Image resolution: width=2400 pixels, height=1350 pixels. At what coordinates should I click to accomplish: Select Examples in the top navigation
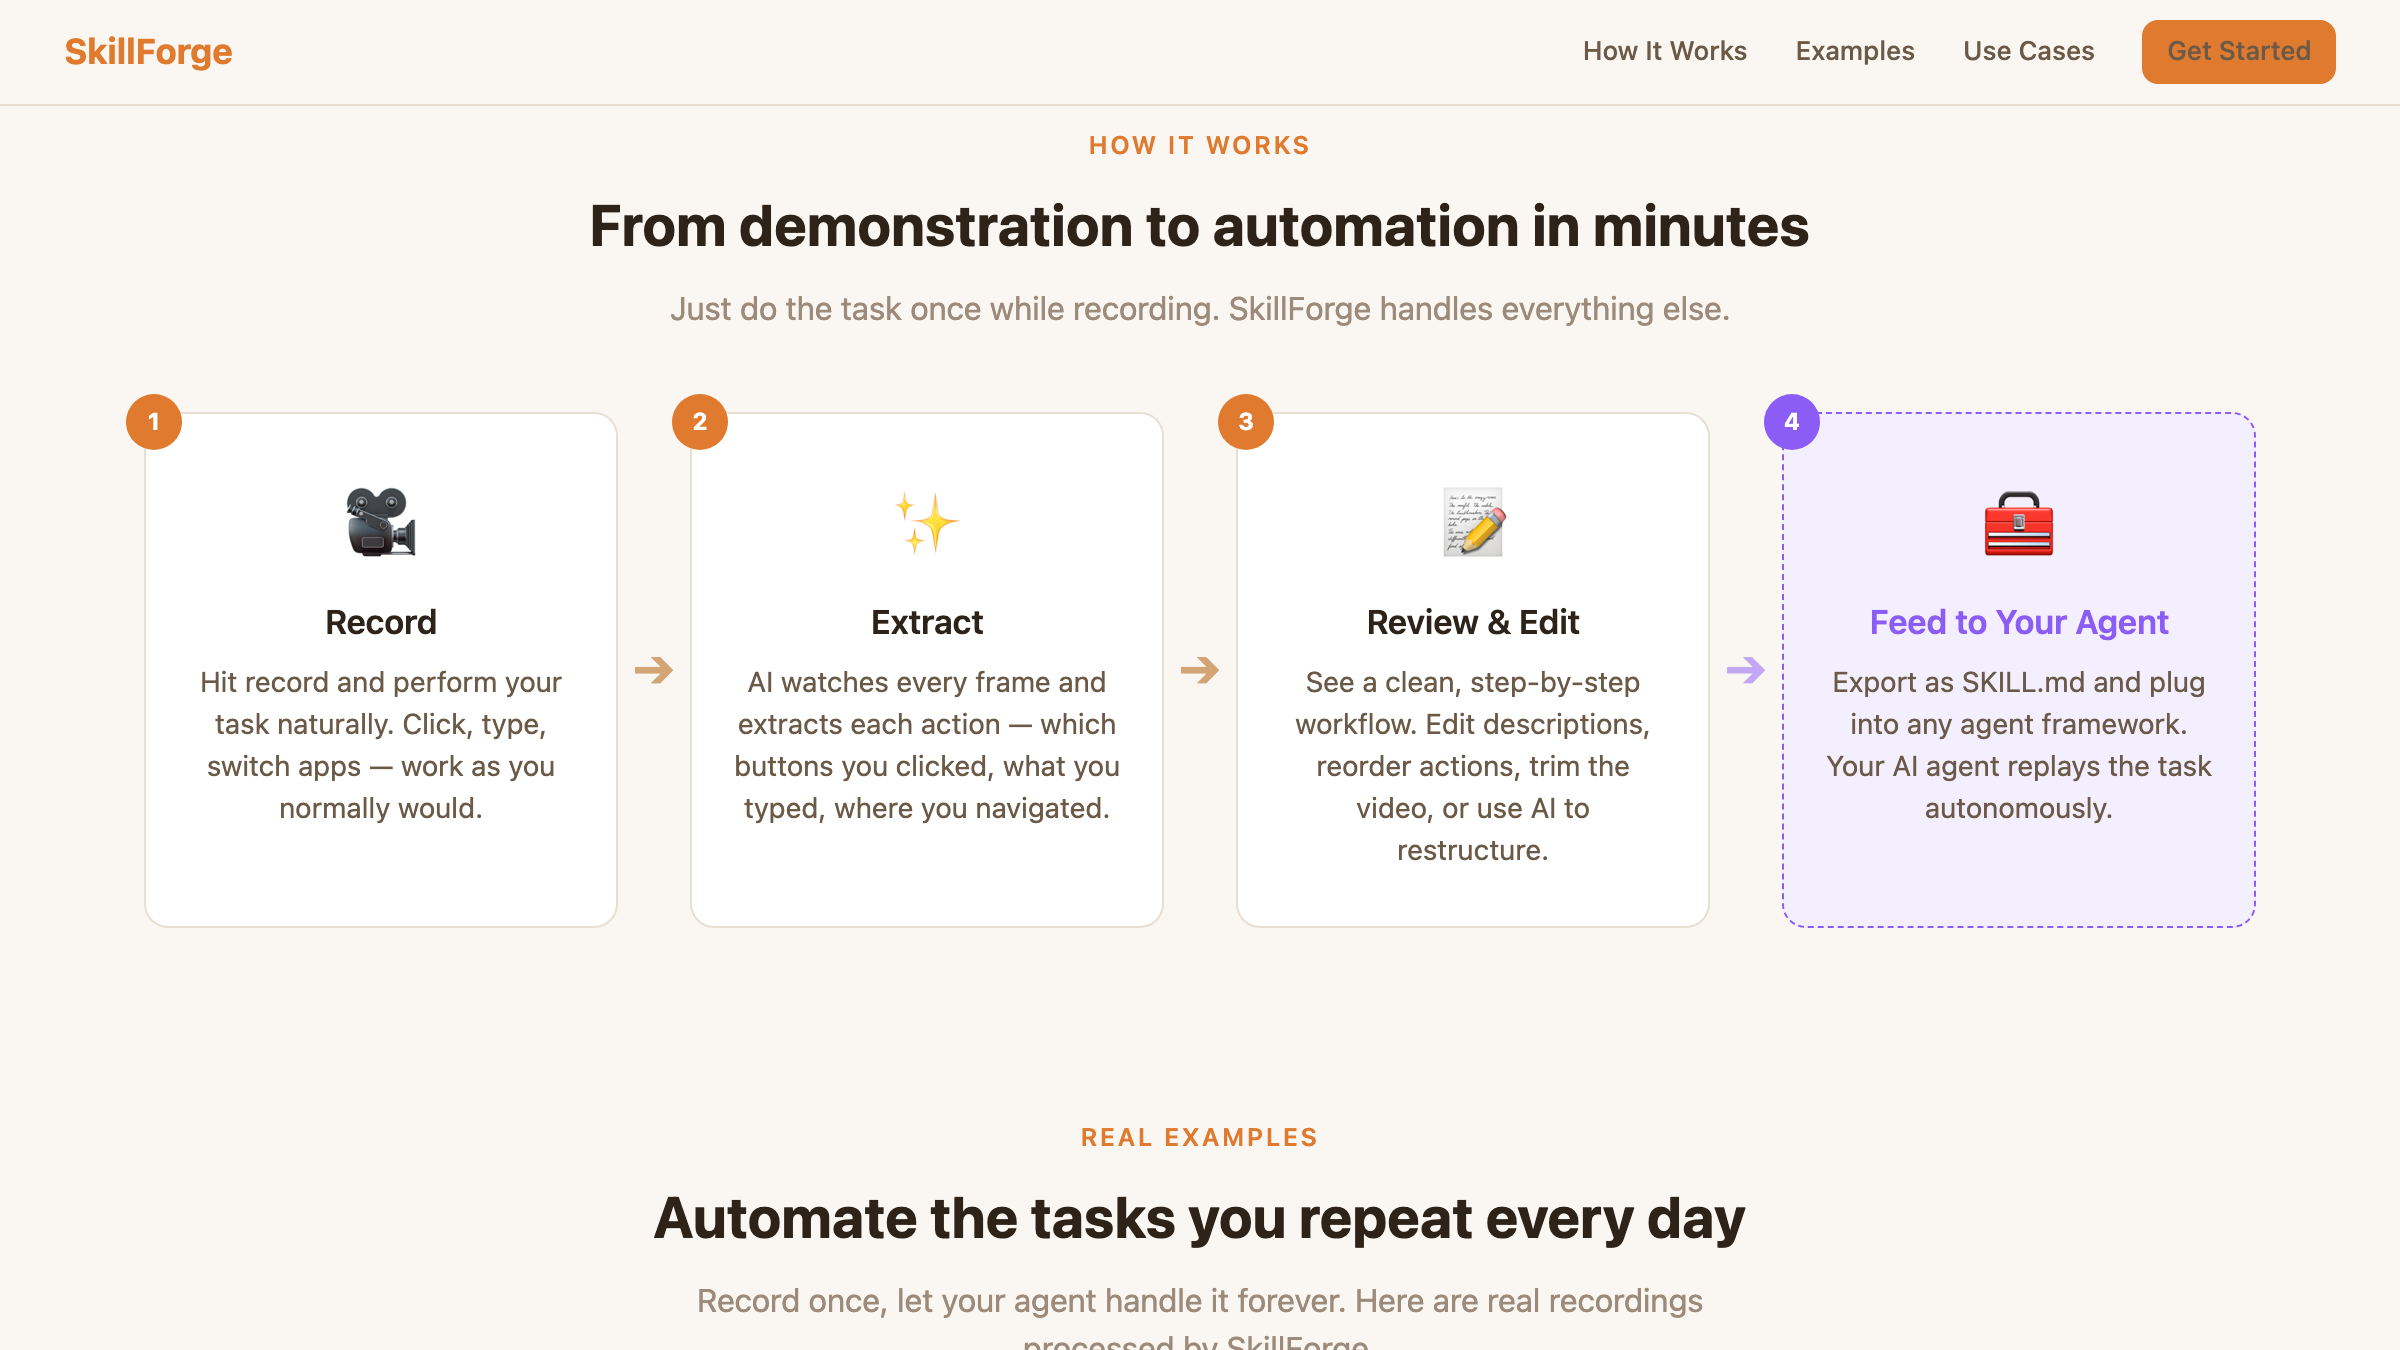point(1855,50)
